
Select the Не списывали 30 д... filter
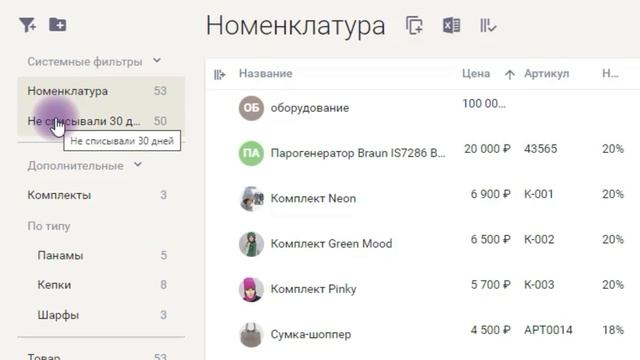click(x=101, y=121)
